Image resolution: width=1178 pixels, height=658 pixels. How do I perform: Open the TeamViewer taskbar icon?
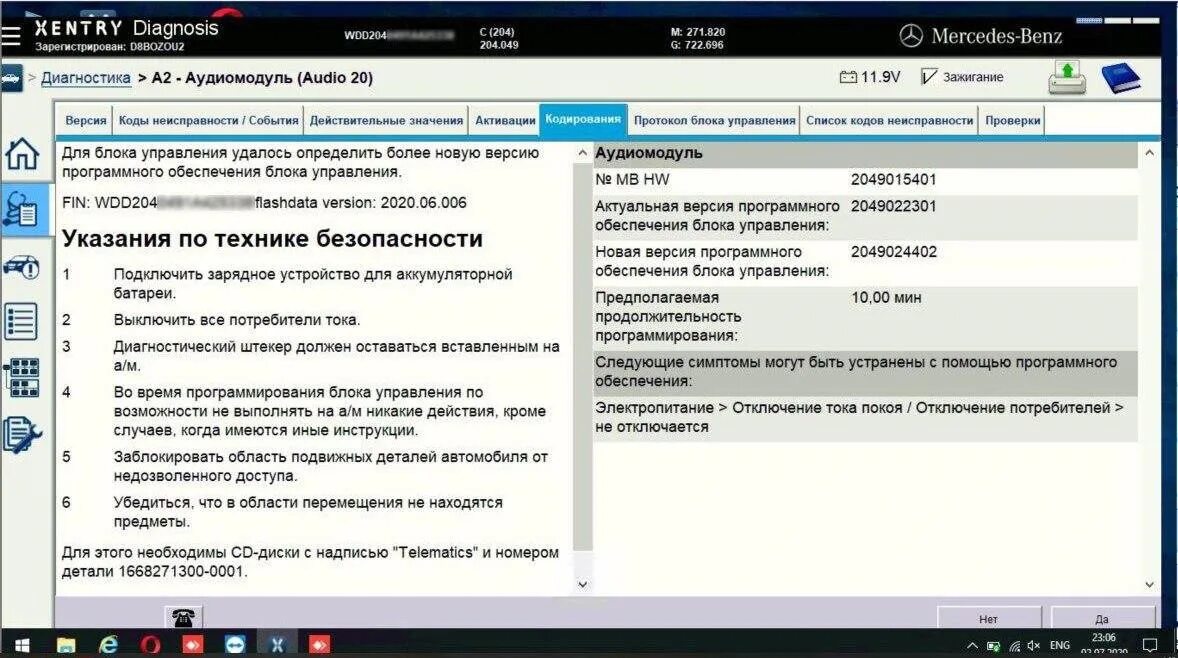tap(235, 644)
